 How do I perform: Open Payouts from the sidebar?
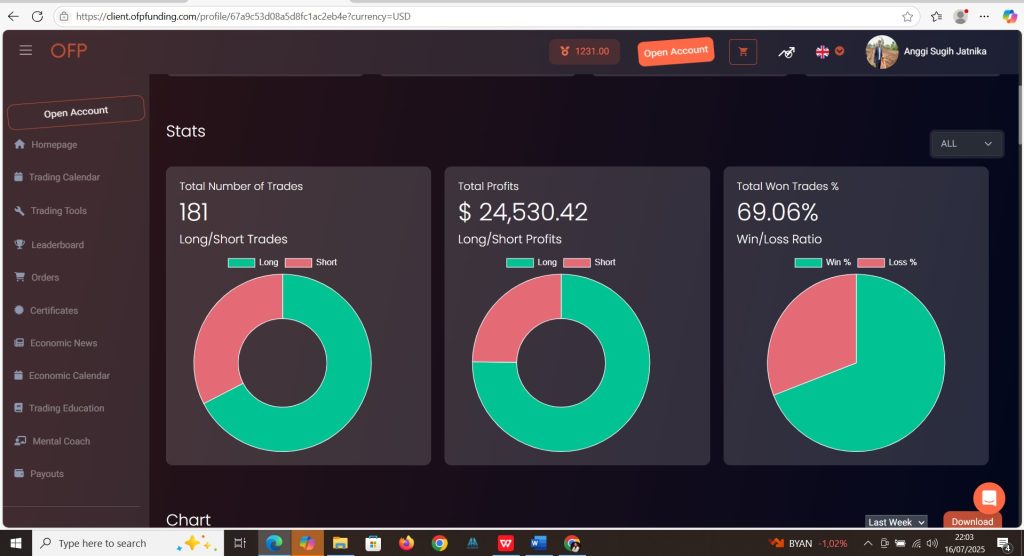tap(47, 474)
